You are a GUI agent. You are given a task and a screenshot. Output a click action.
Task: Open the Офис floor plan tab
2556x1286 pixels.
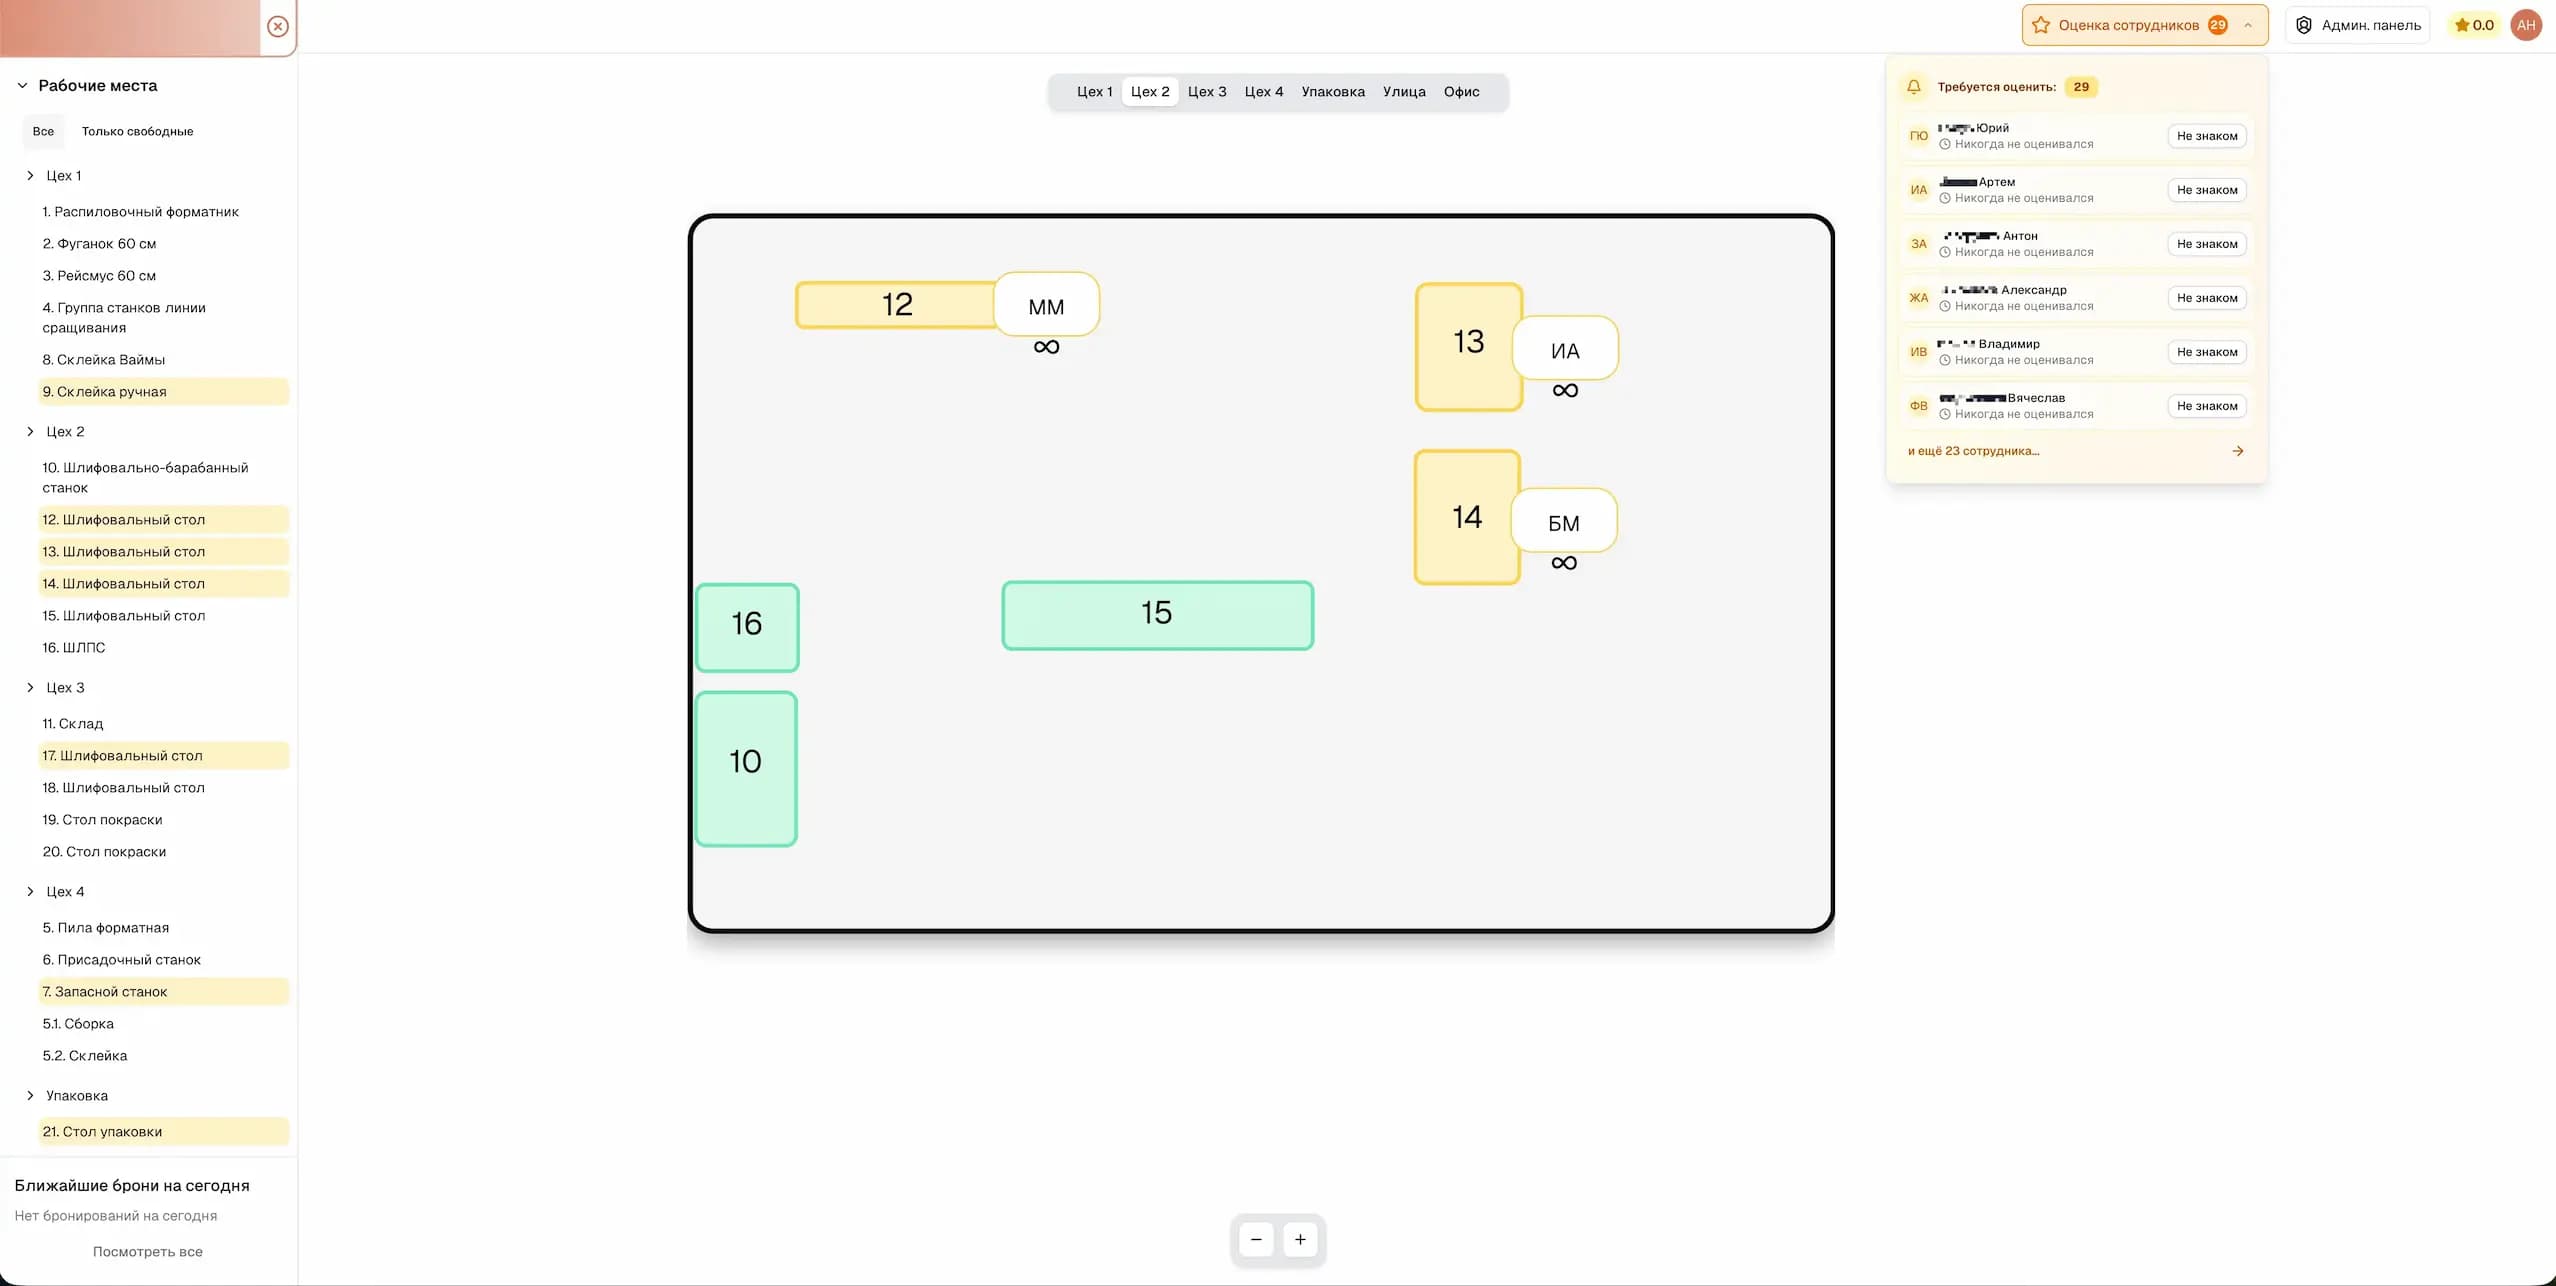click(1461, 91)
